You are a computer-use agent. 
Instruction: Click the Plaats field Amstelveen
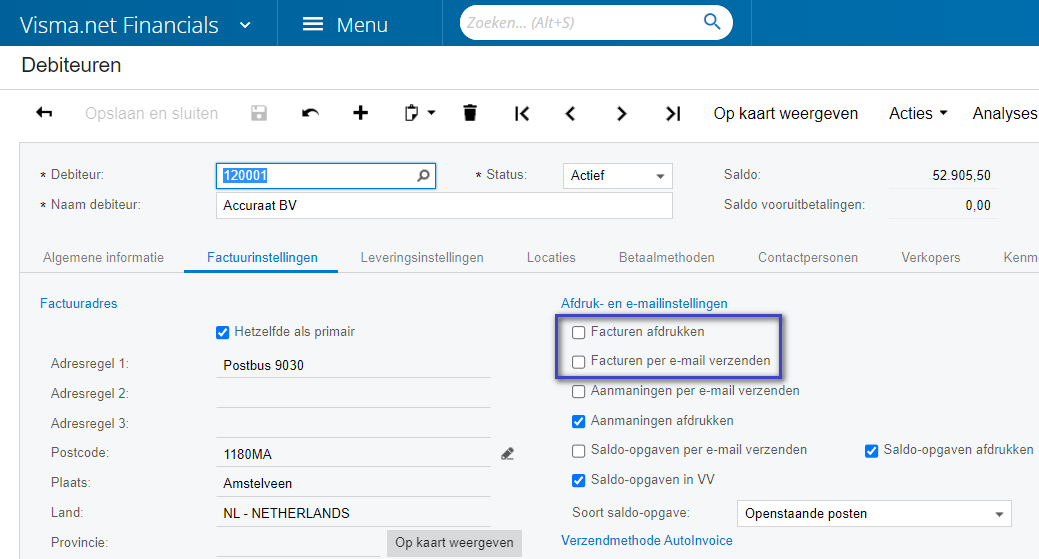click(x=353, y=483)
